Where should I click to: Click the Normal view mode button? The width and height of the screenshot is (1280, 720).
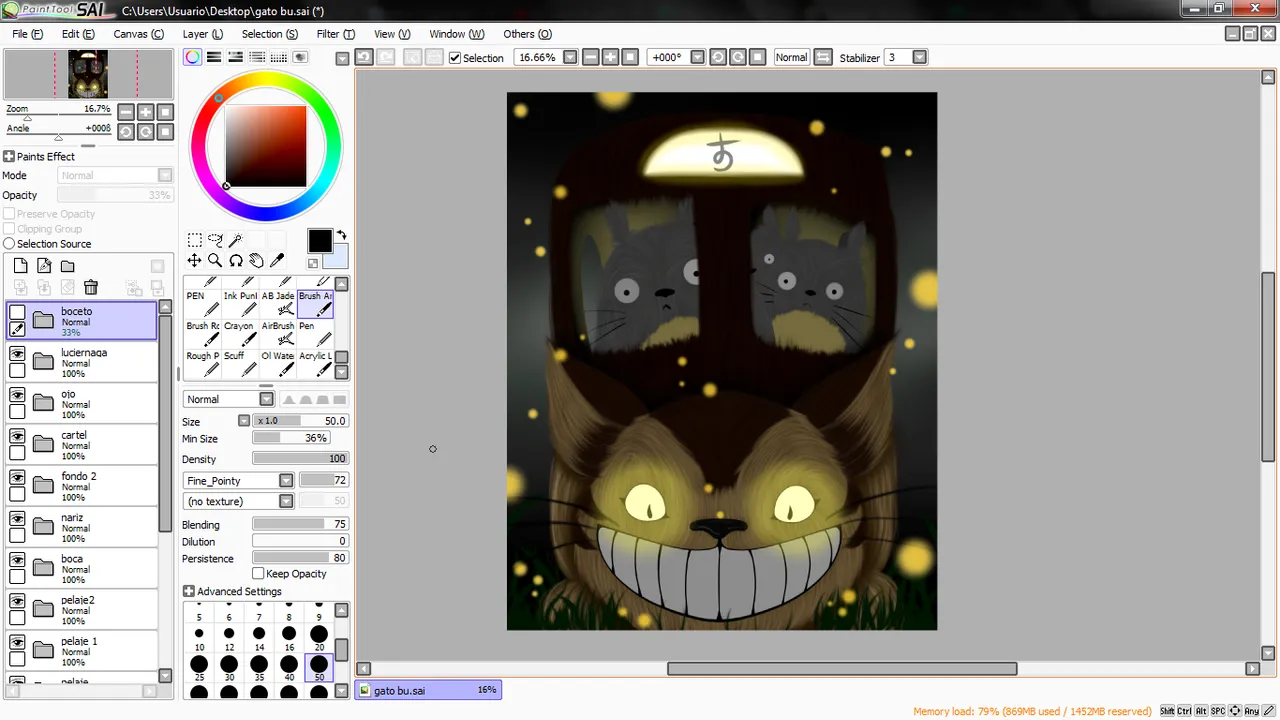tap(791, 57)
